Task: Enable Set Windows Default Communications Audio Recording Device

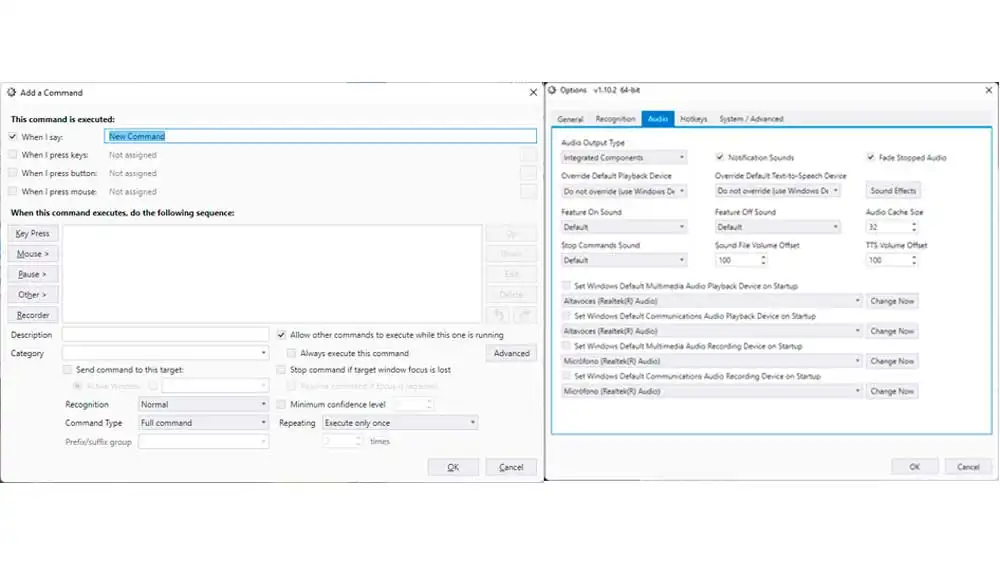Action: (566, 376)
